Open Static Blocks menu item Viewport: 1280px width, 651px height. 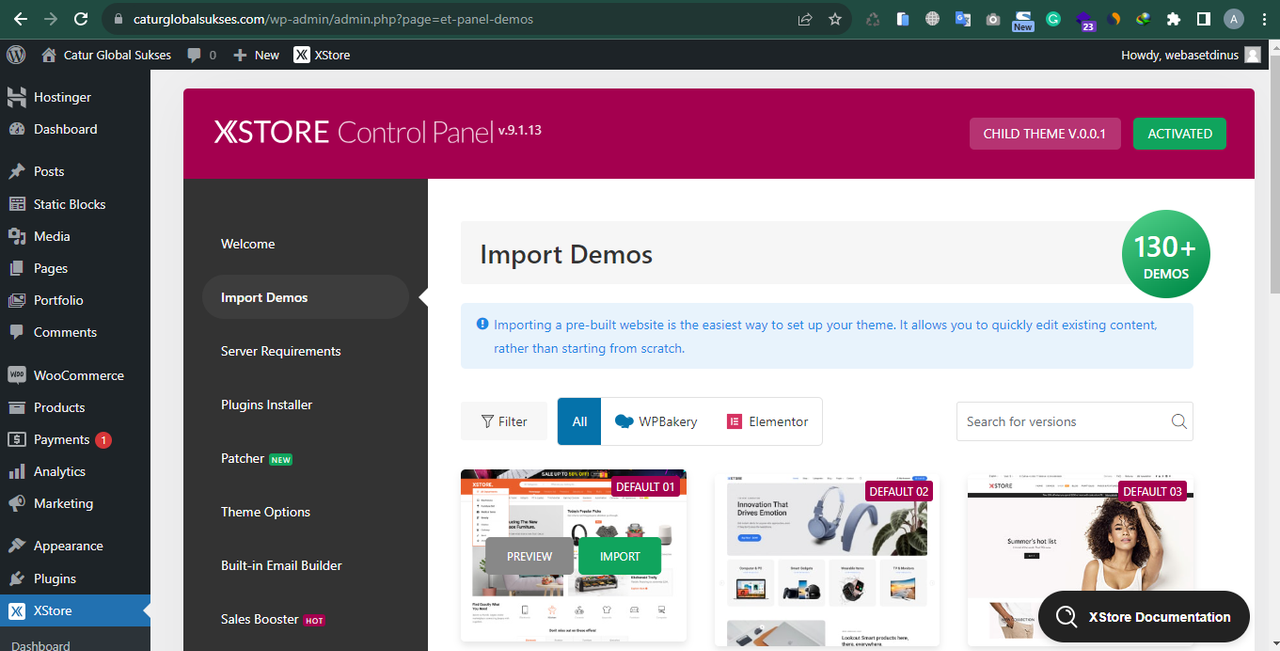point(69,204)
